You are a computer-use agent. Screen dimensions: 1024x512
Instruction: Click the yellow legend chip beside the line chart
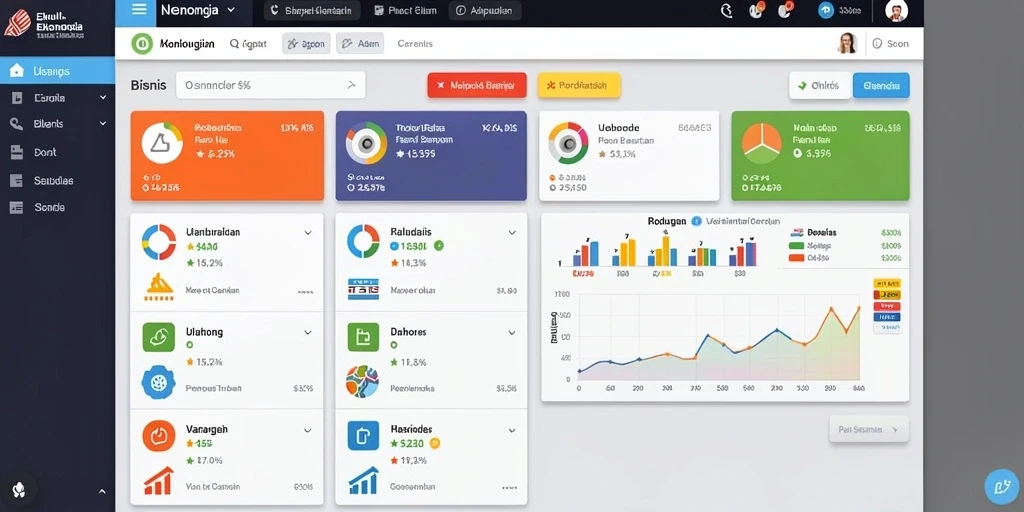(x=887, y=283)
